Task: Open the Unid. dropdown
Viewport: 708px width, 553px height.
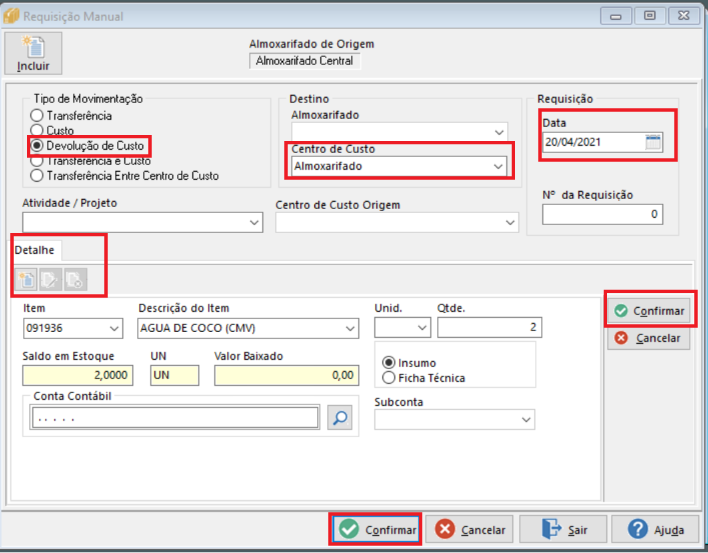Action: 422,327
